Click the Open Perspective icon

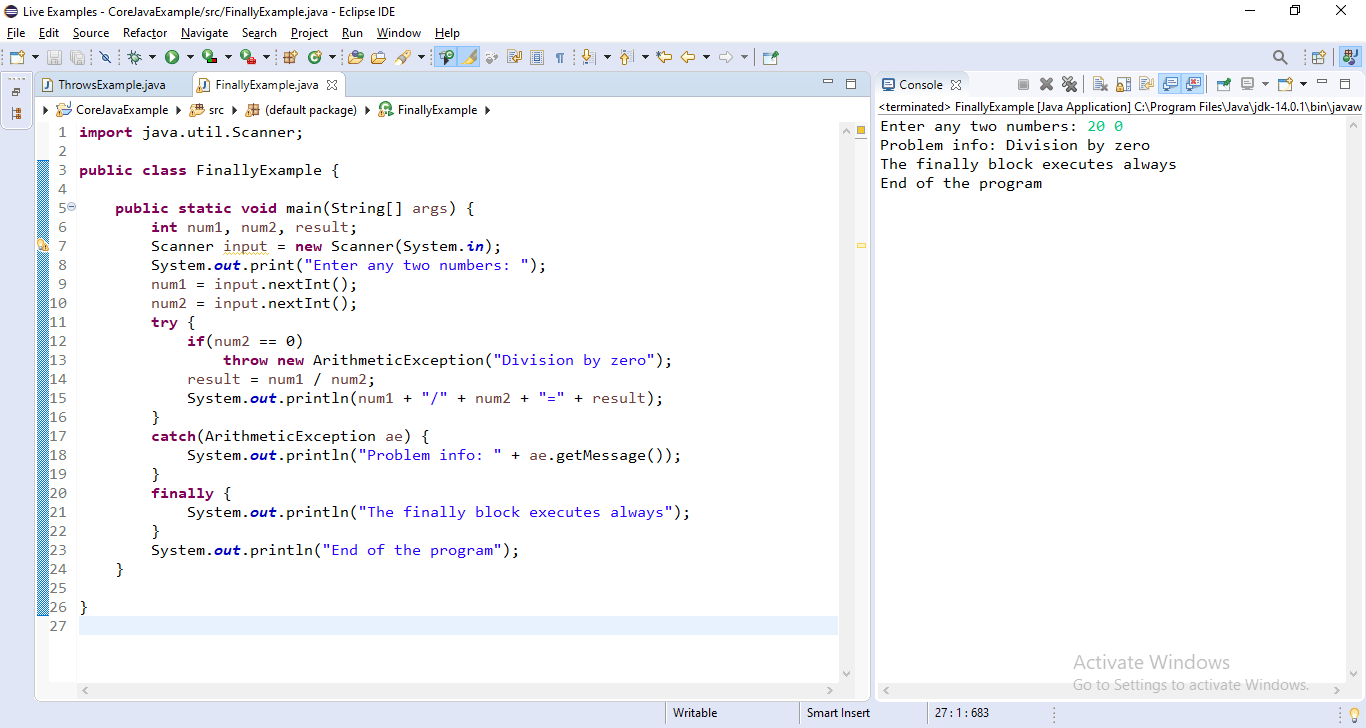click(1318, 57)
